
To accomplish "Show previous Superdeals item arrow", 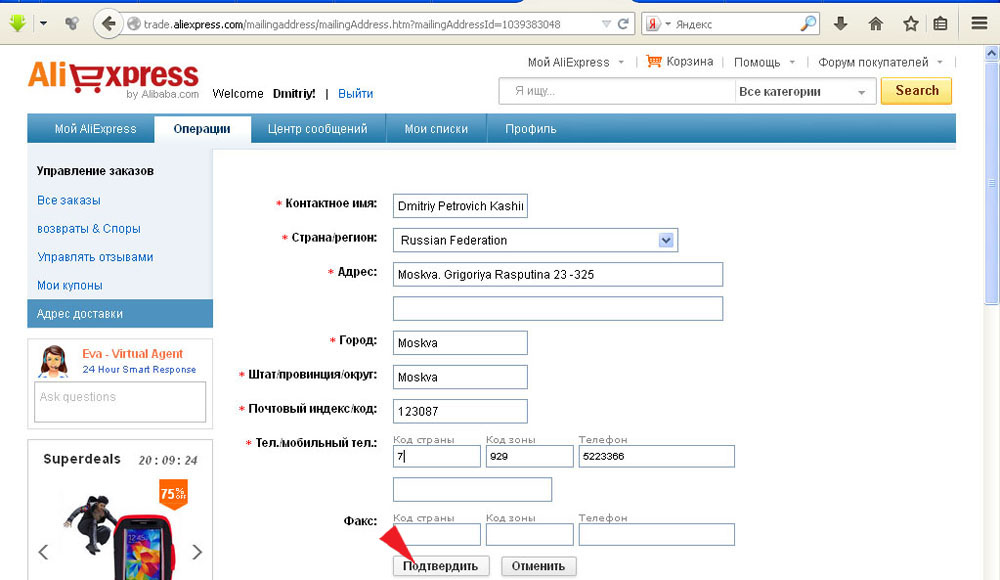I will tap(43, 552).
